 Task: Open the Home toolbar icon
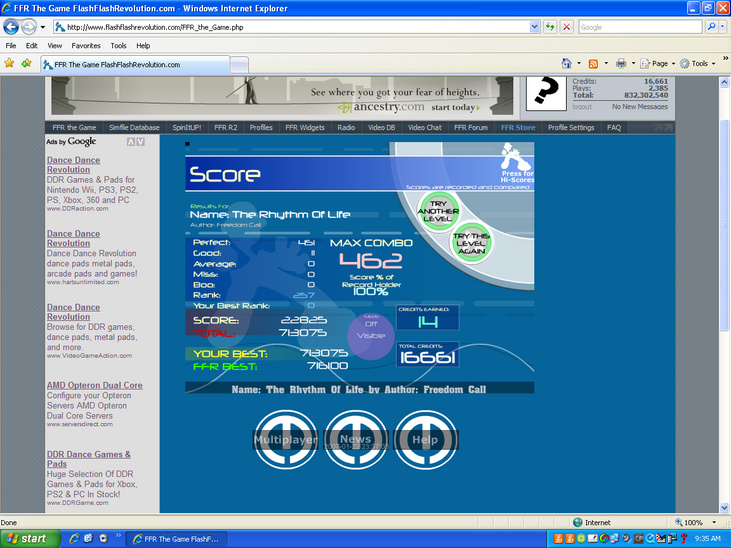[x=566, y=63]
